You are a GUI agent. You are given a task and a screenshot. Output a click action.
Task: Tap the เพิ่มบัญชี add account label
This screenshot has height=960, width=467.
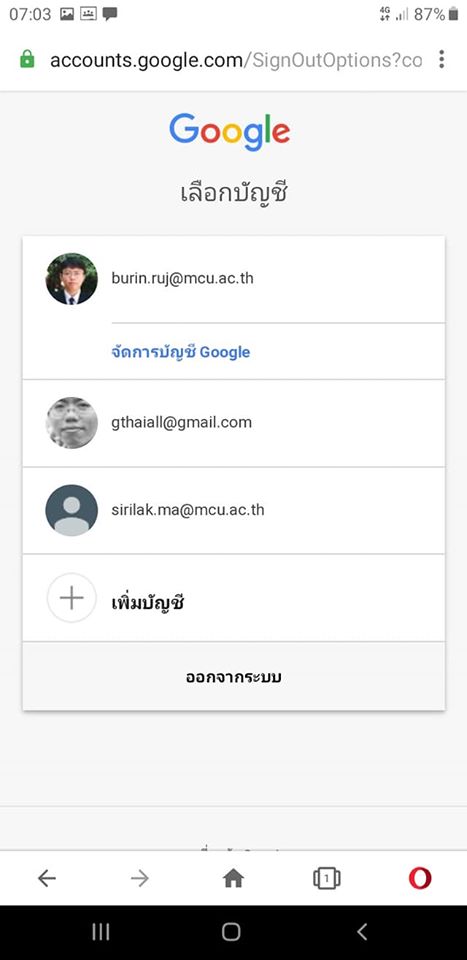pos(148,602)
